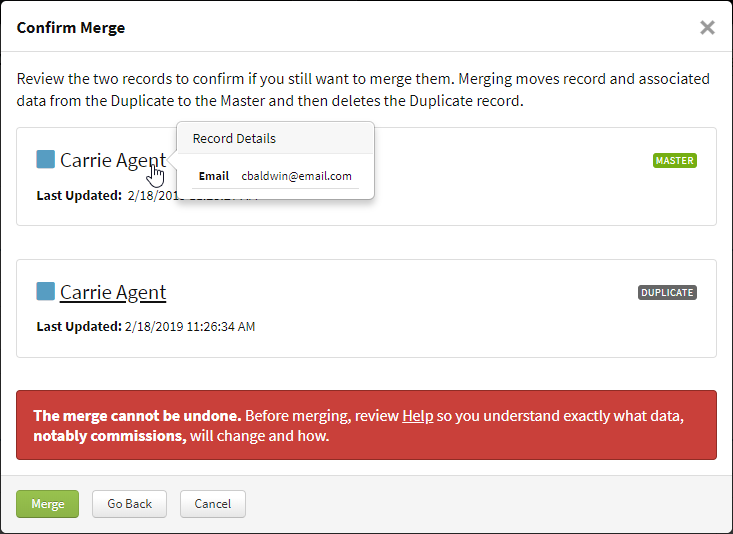Click the green MASTER badge
733x534 pixels.
(x=675, y=160)
